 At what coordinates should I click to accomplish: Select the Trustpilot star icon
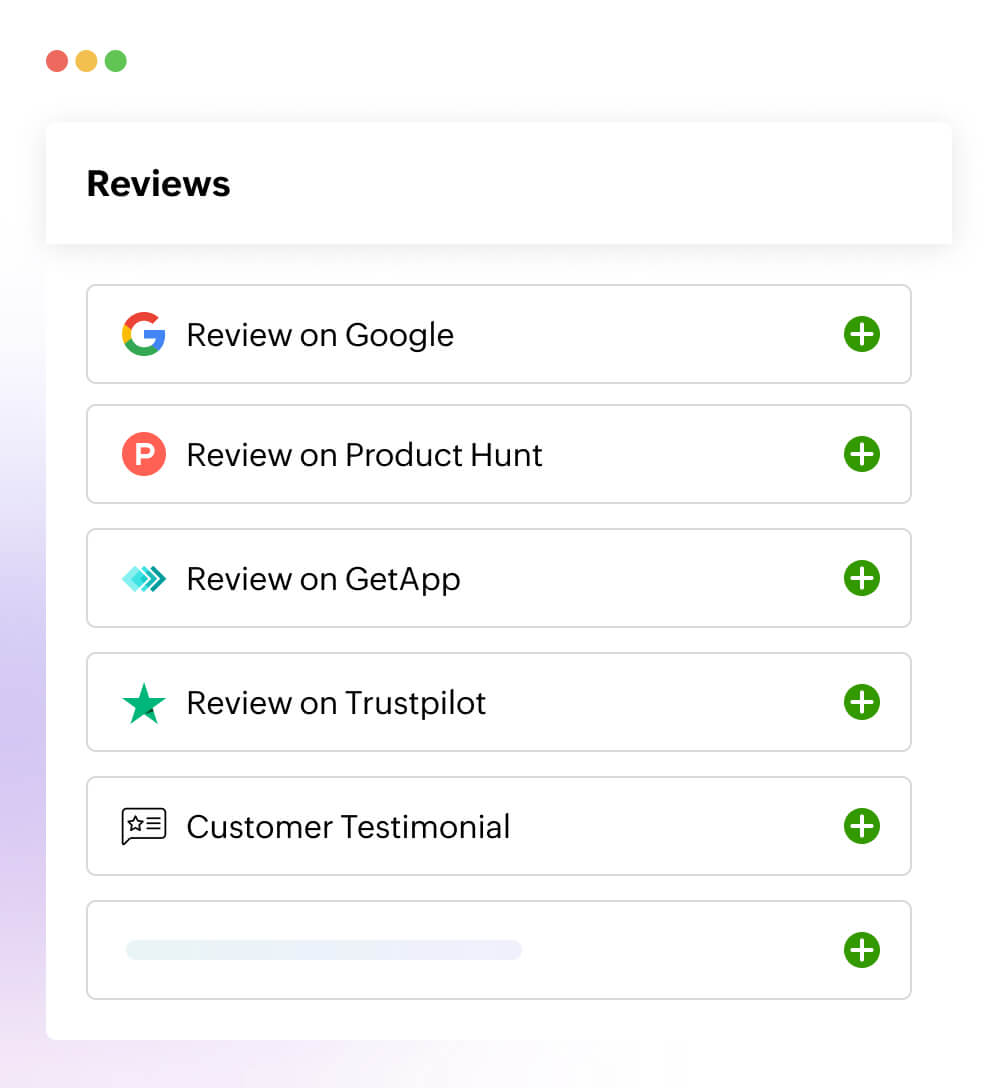143,702
